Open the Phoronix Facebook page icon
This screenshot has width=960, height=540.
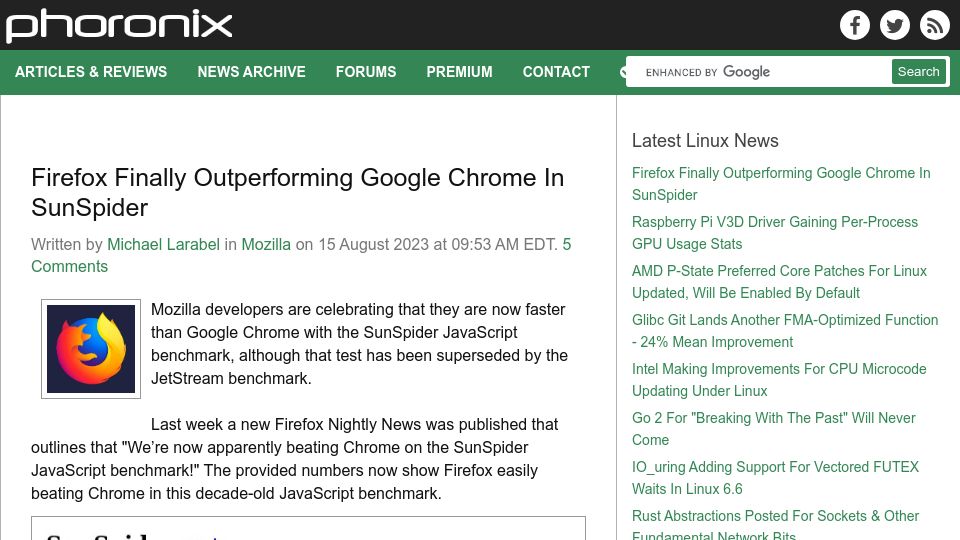point(855,25)
